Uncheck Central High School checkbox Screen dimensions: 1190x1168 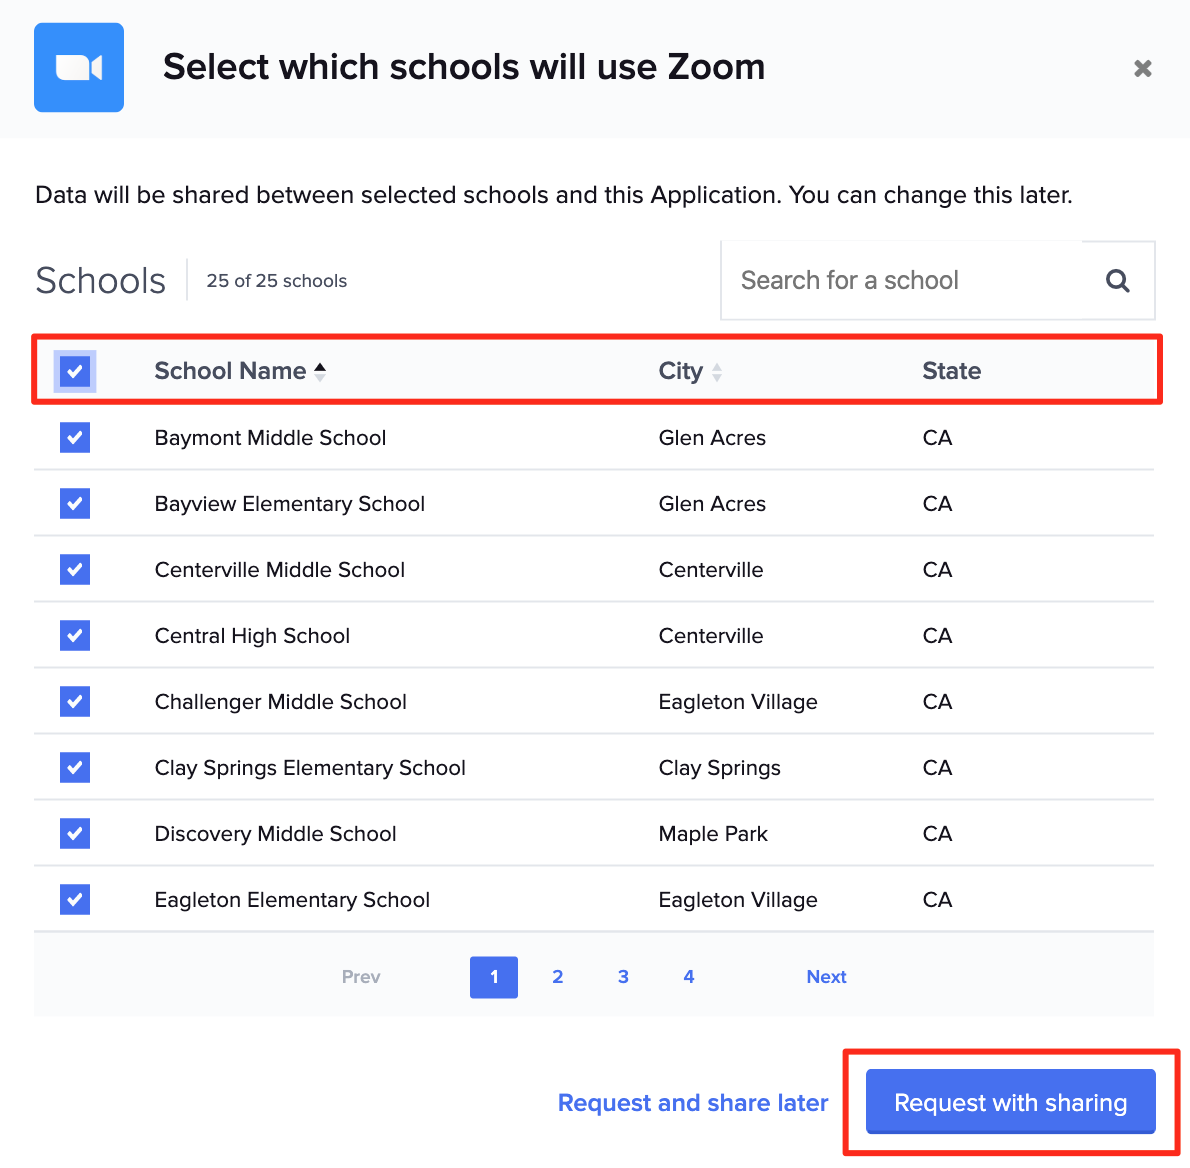75,635
